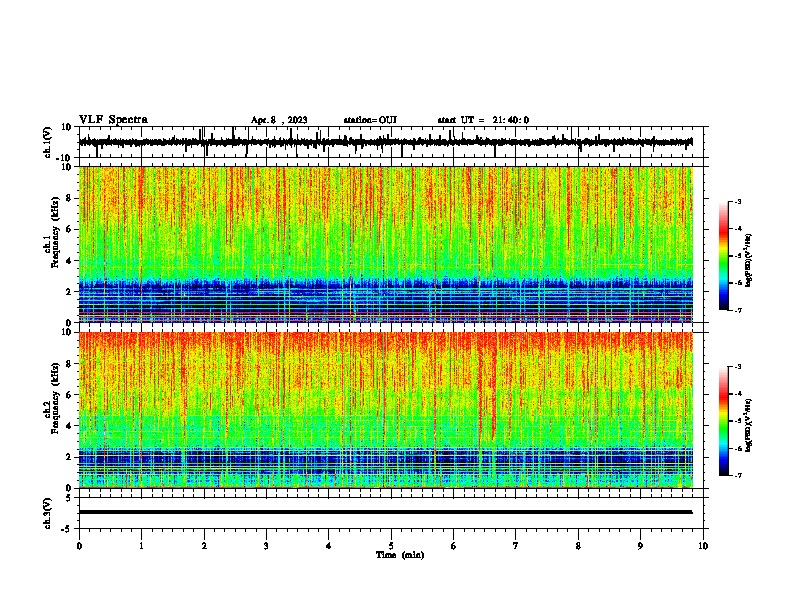The width and height of the screenshot is (792, 612).
Task: Click time axis tick label "2"
Action: click(x=204, y=546)
